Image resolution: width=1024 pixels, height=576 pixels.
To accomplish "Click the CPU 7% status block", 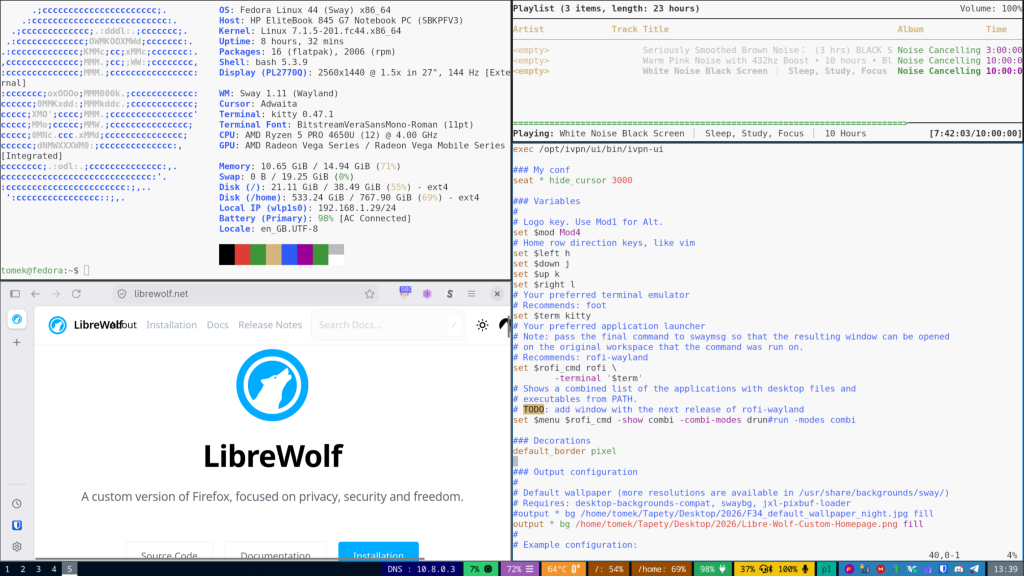I will tap(481, 569).
